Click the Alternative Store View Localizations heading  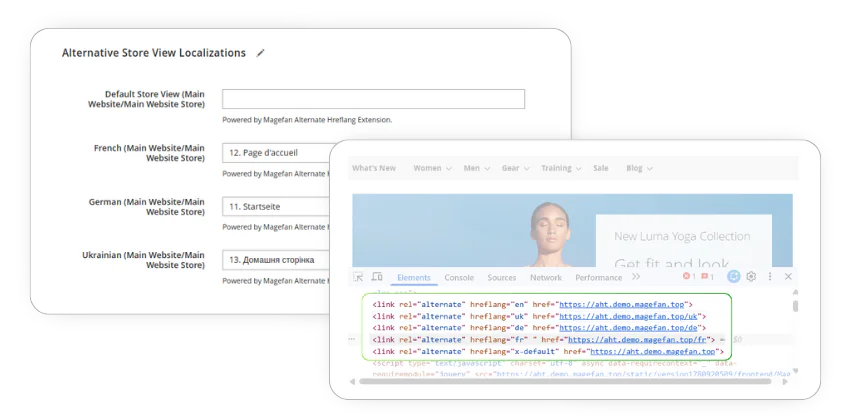(154, 53)
